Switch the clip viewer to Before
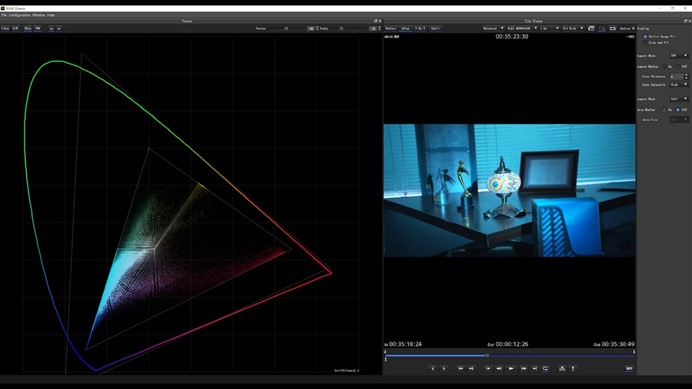Viewport: 692px width, 389px height. (391, 28)
